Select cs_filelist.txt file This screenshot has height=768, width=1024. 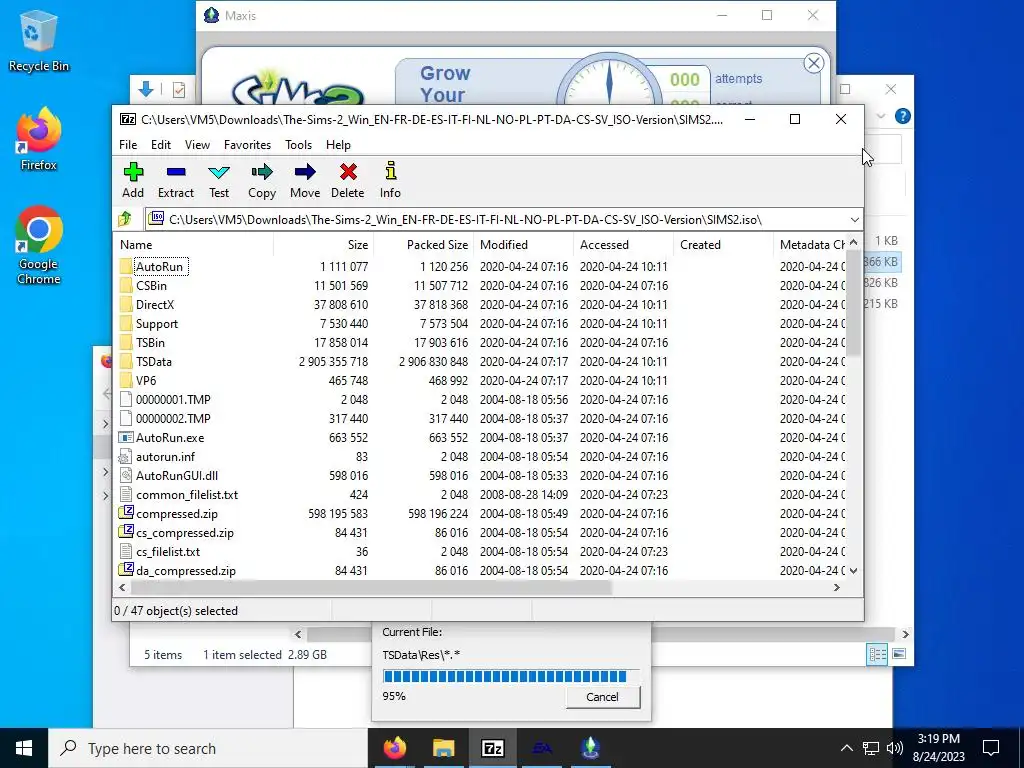coord(168,552)
